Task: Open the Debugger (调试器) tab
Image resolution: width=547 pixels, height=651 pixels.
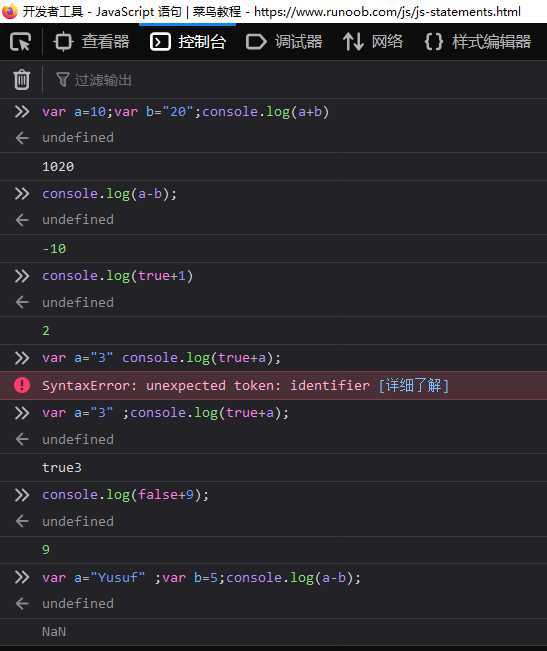Action: pos(284,42)
